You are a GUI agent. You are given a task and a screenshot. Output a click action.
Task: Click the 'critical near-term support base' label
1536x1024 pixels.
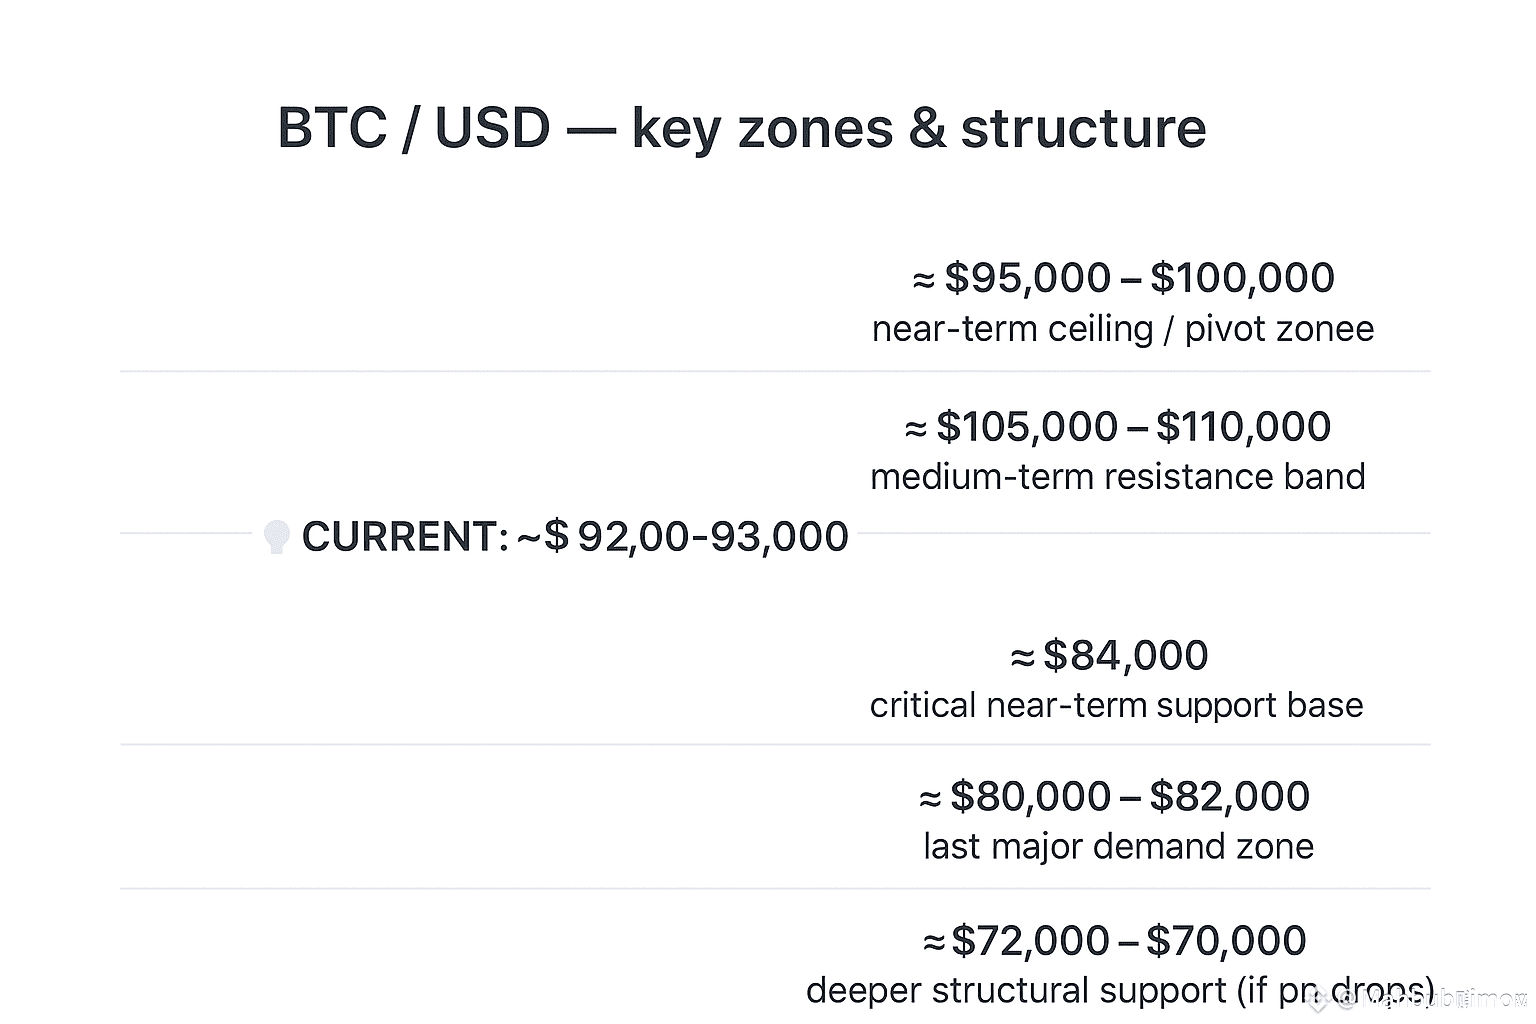pos(1116,706)
